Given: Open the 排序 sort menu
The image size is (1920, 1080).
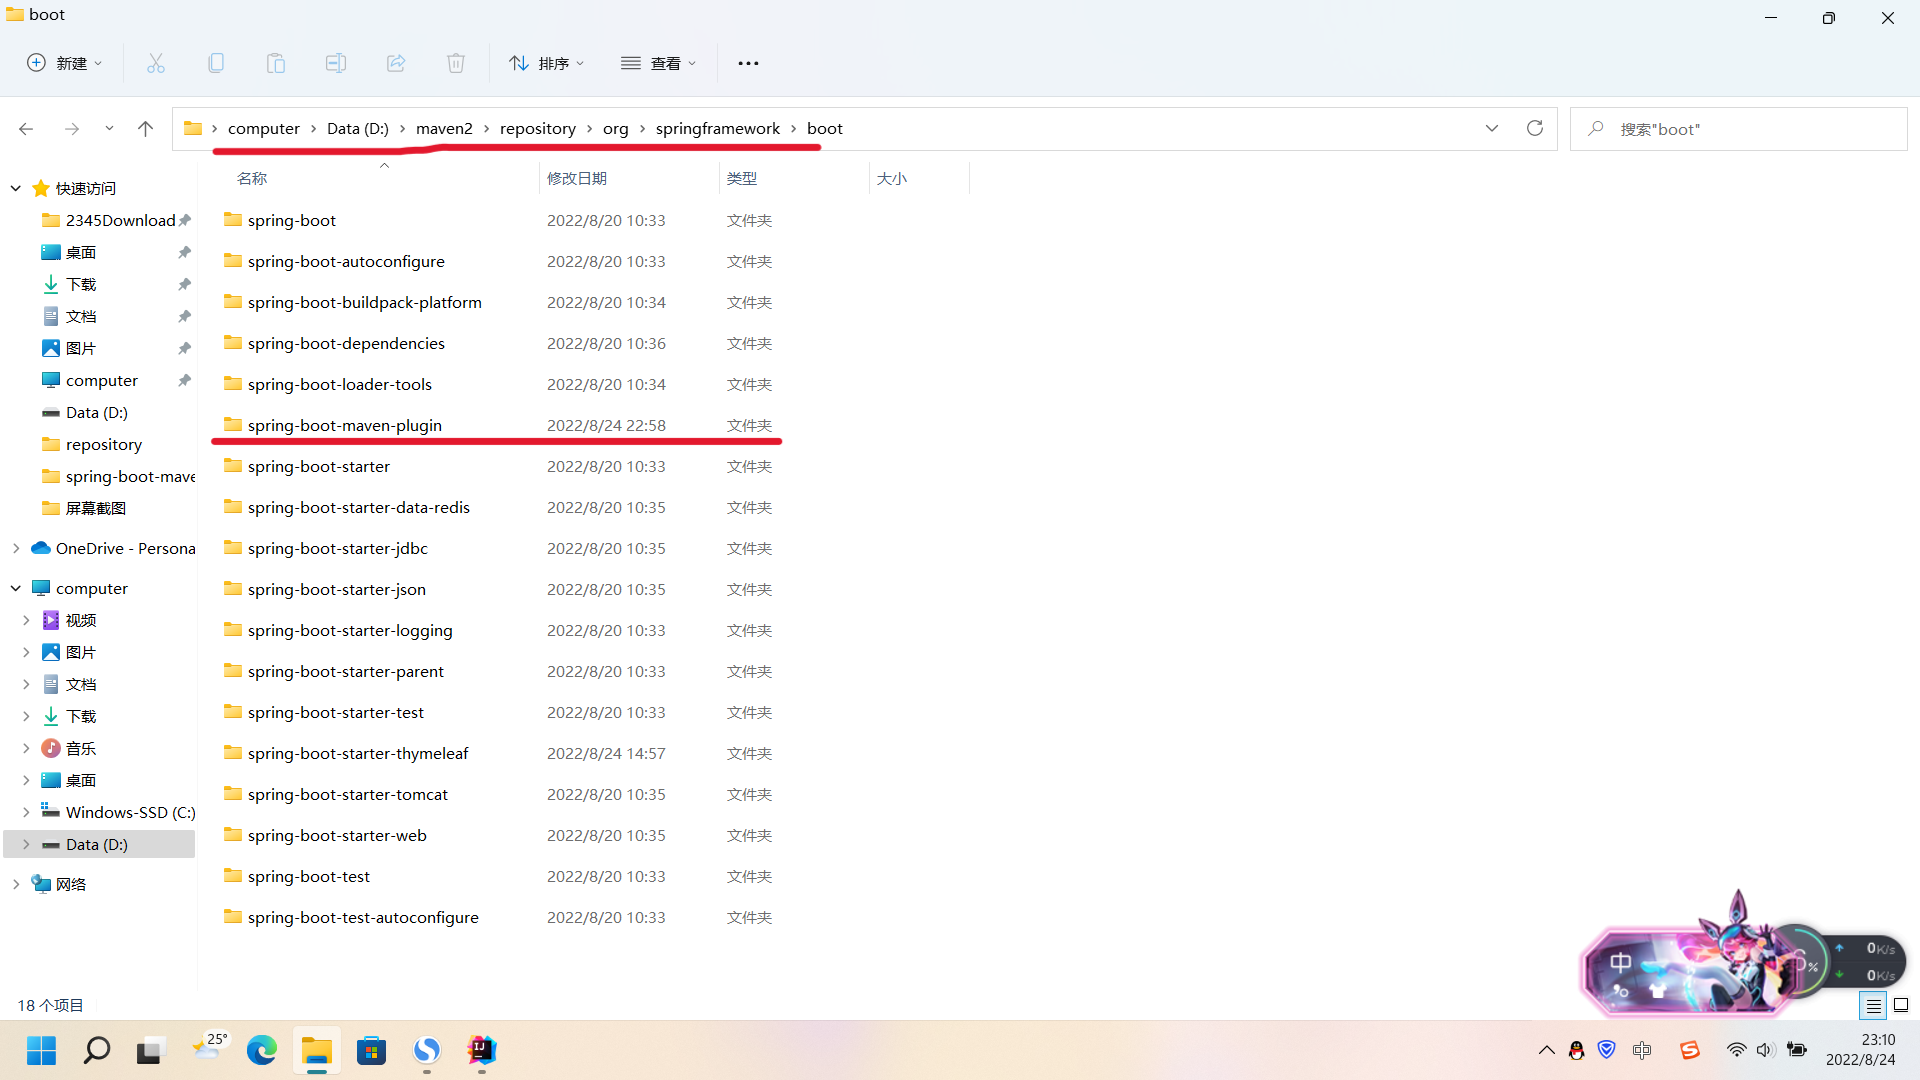Looking at the screenshot, I should pos(546,63).
